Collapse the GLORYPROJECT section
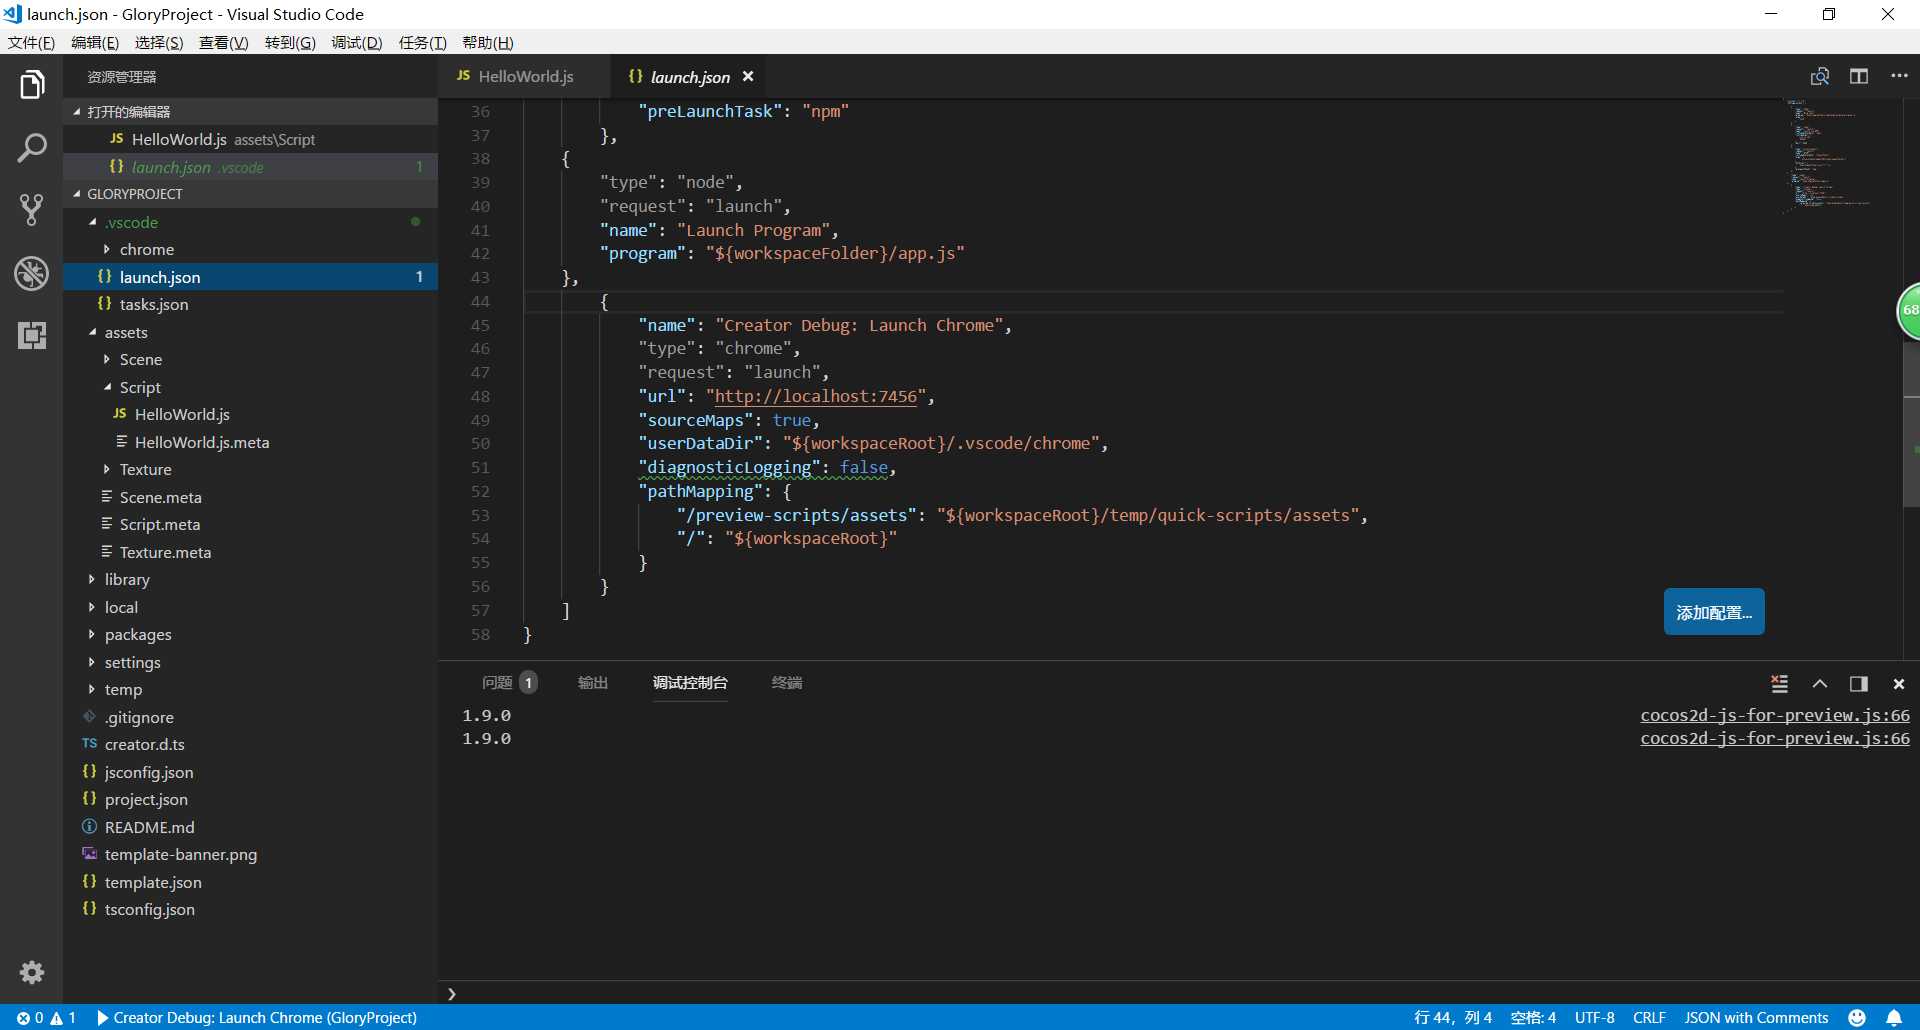This screenshot has width=1920, height=1030. (250, 194)
